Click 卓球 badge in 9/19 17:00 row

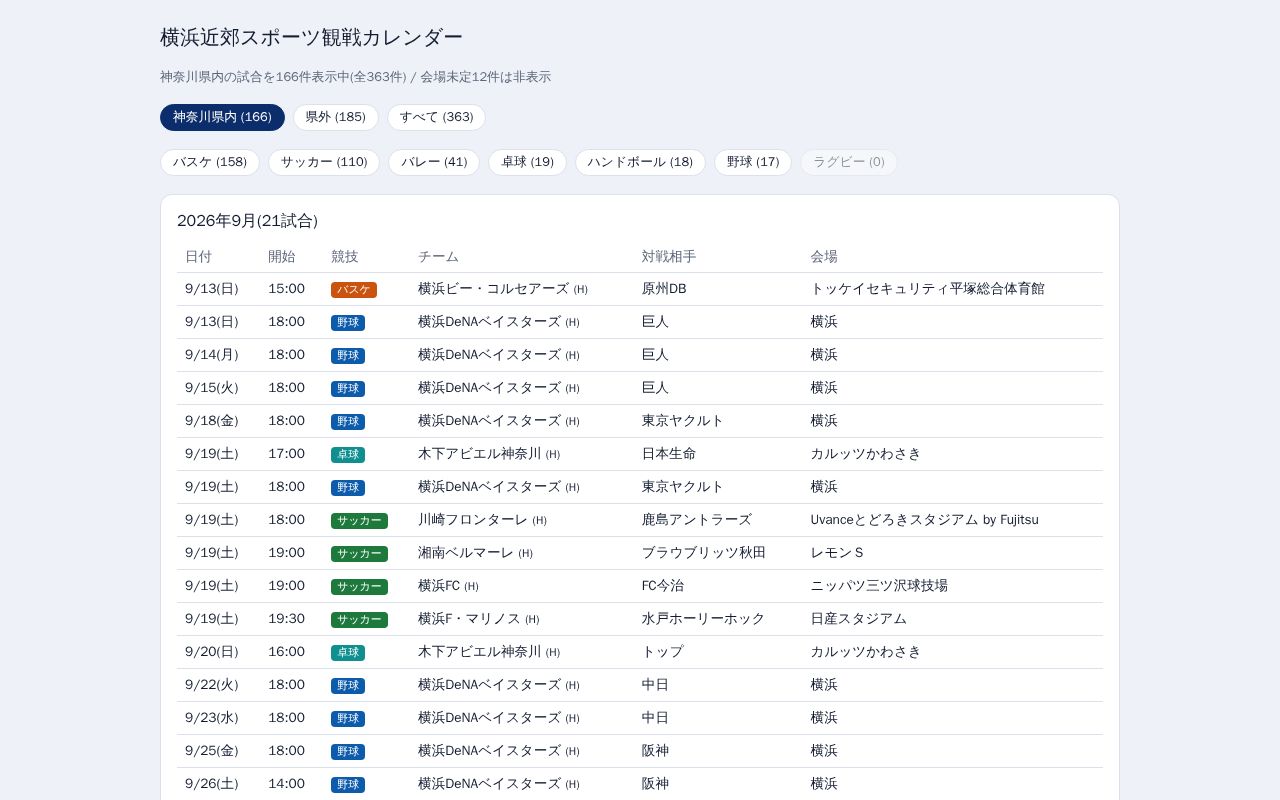(348, 455)
